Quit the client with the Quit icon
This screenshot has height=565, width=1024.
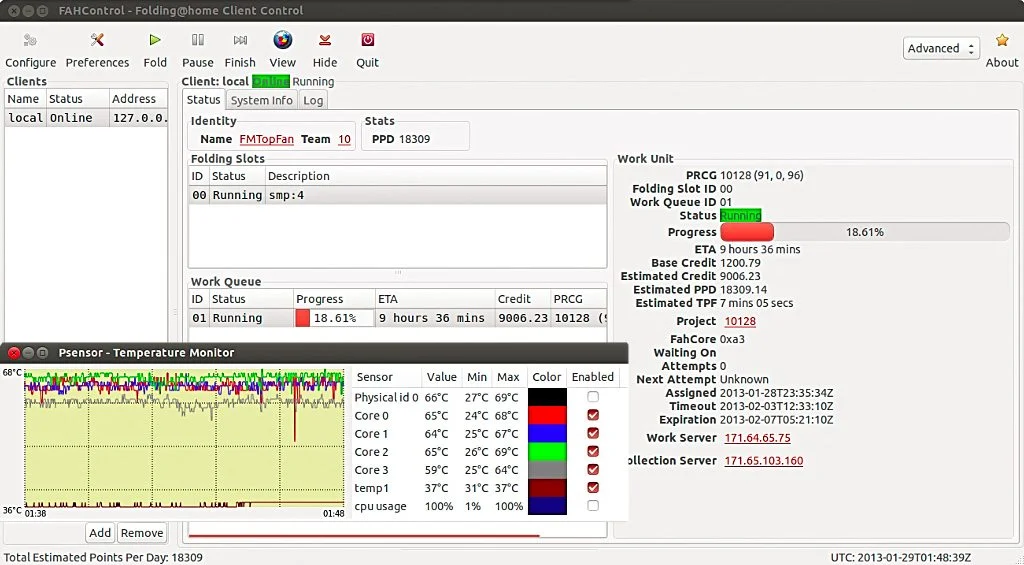click(x=368, y=40)
